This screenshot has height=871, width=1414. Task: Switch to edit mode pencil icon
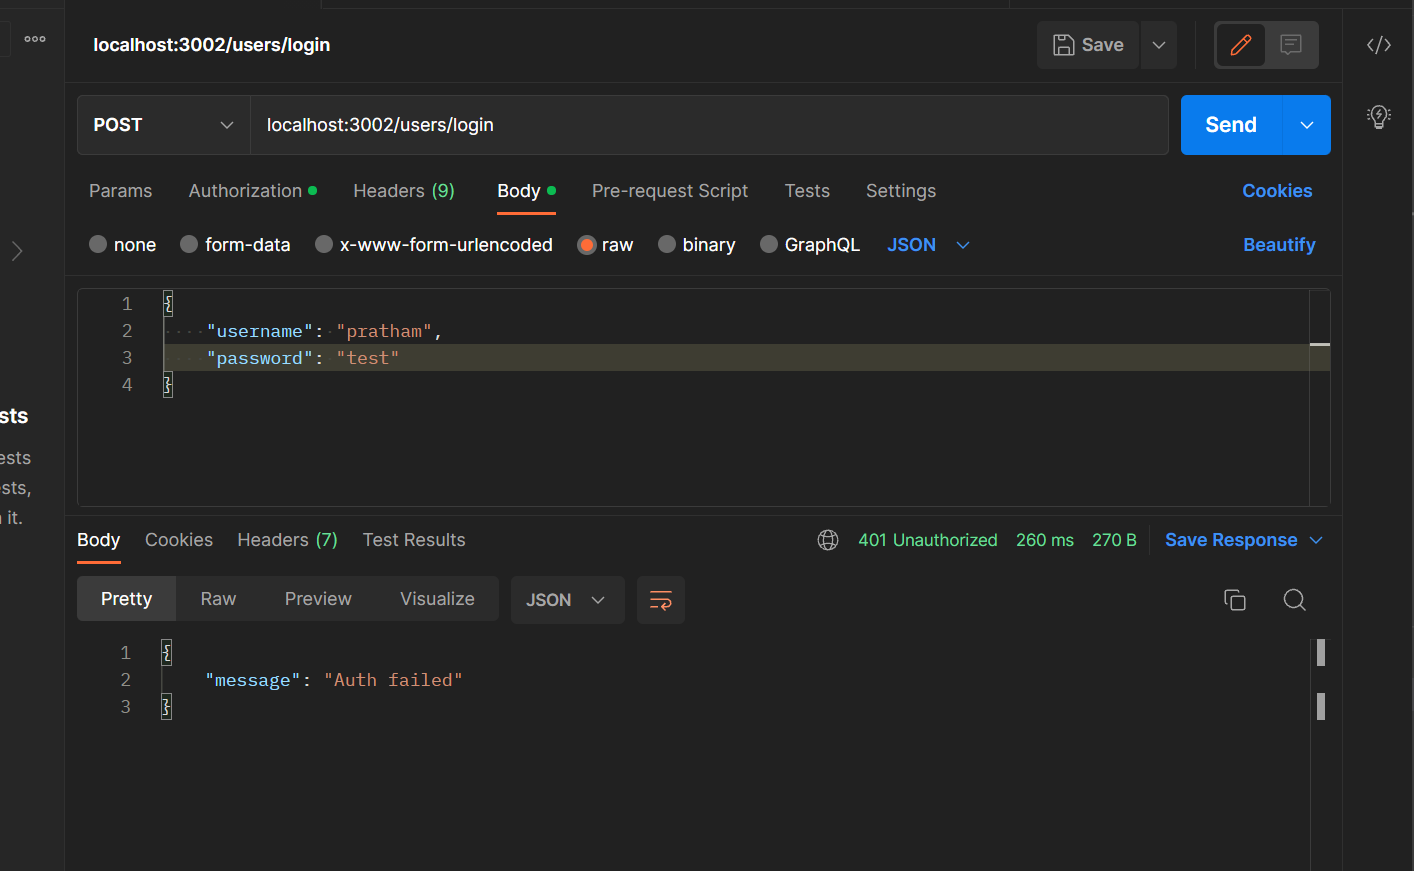click(1241, 45)
